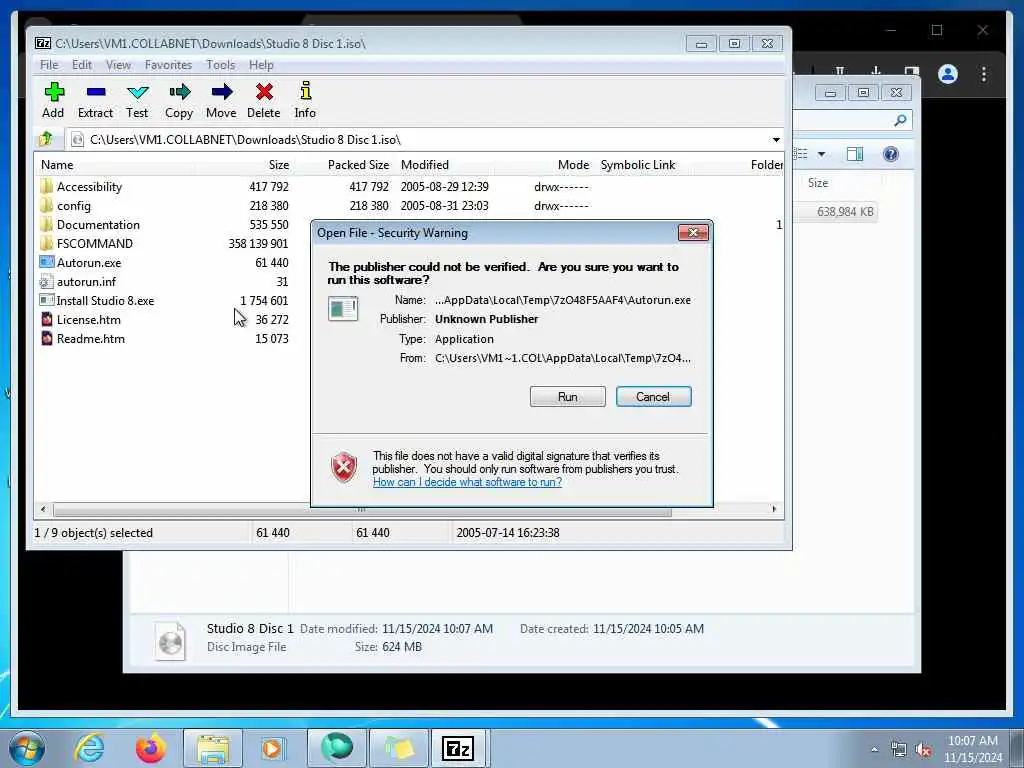The height and width of the screenshot is (768, 1024).
Task: Open Windows Explorer from taskbar
Action: 213,748
